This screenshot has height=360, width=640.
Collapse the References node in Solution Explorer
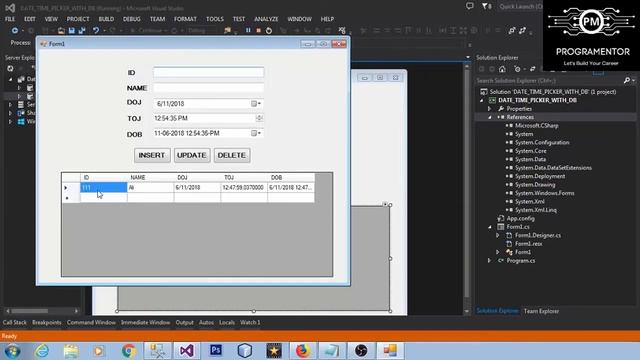coord(490,117)
